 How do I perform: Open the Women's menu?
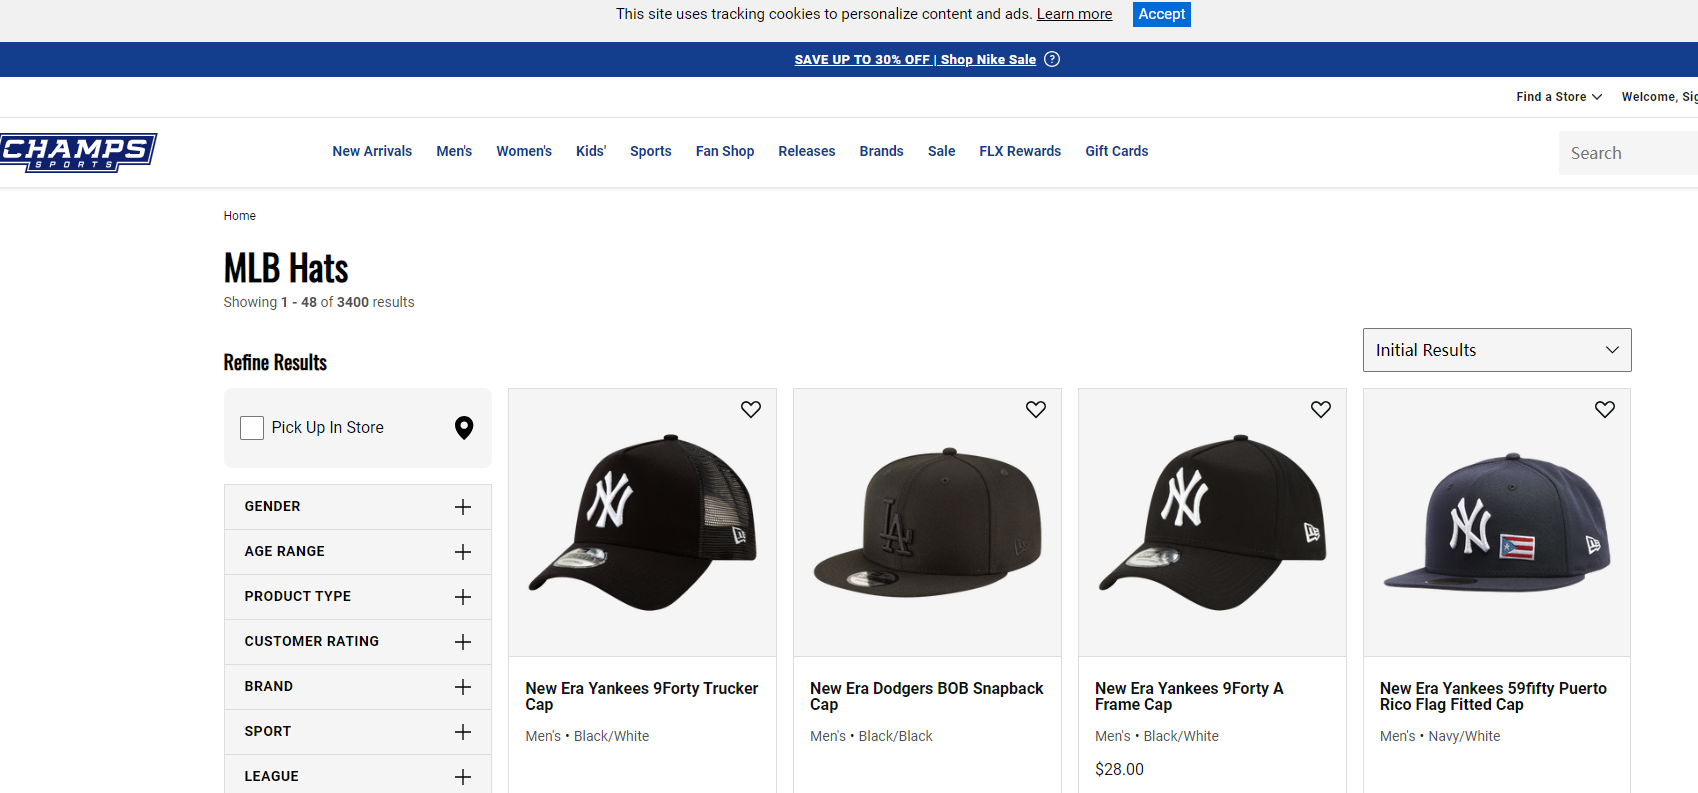click(x=524, y=151)
